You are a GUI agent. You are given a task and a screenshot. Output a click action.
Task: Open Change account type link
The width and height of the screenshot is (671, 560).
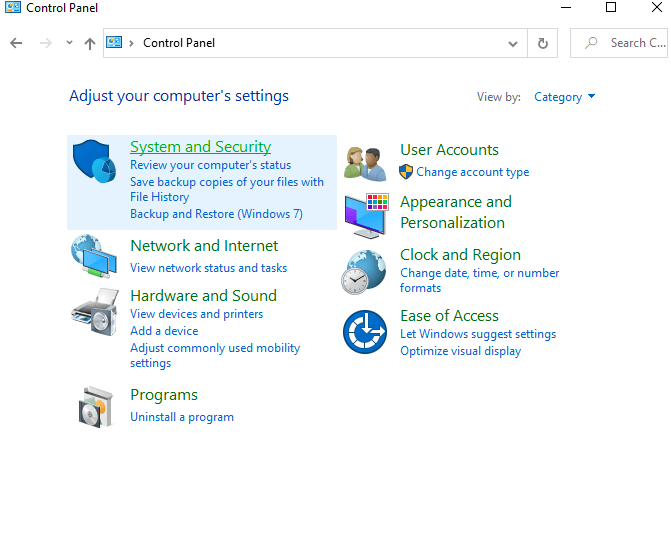[x=472, y=172]
